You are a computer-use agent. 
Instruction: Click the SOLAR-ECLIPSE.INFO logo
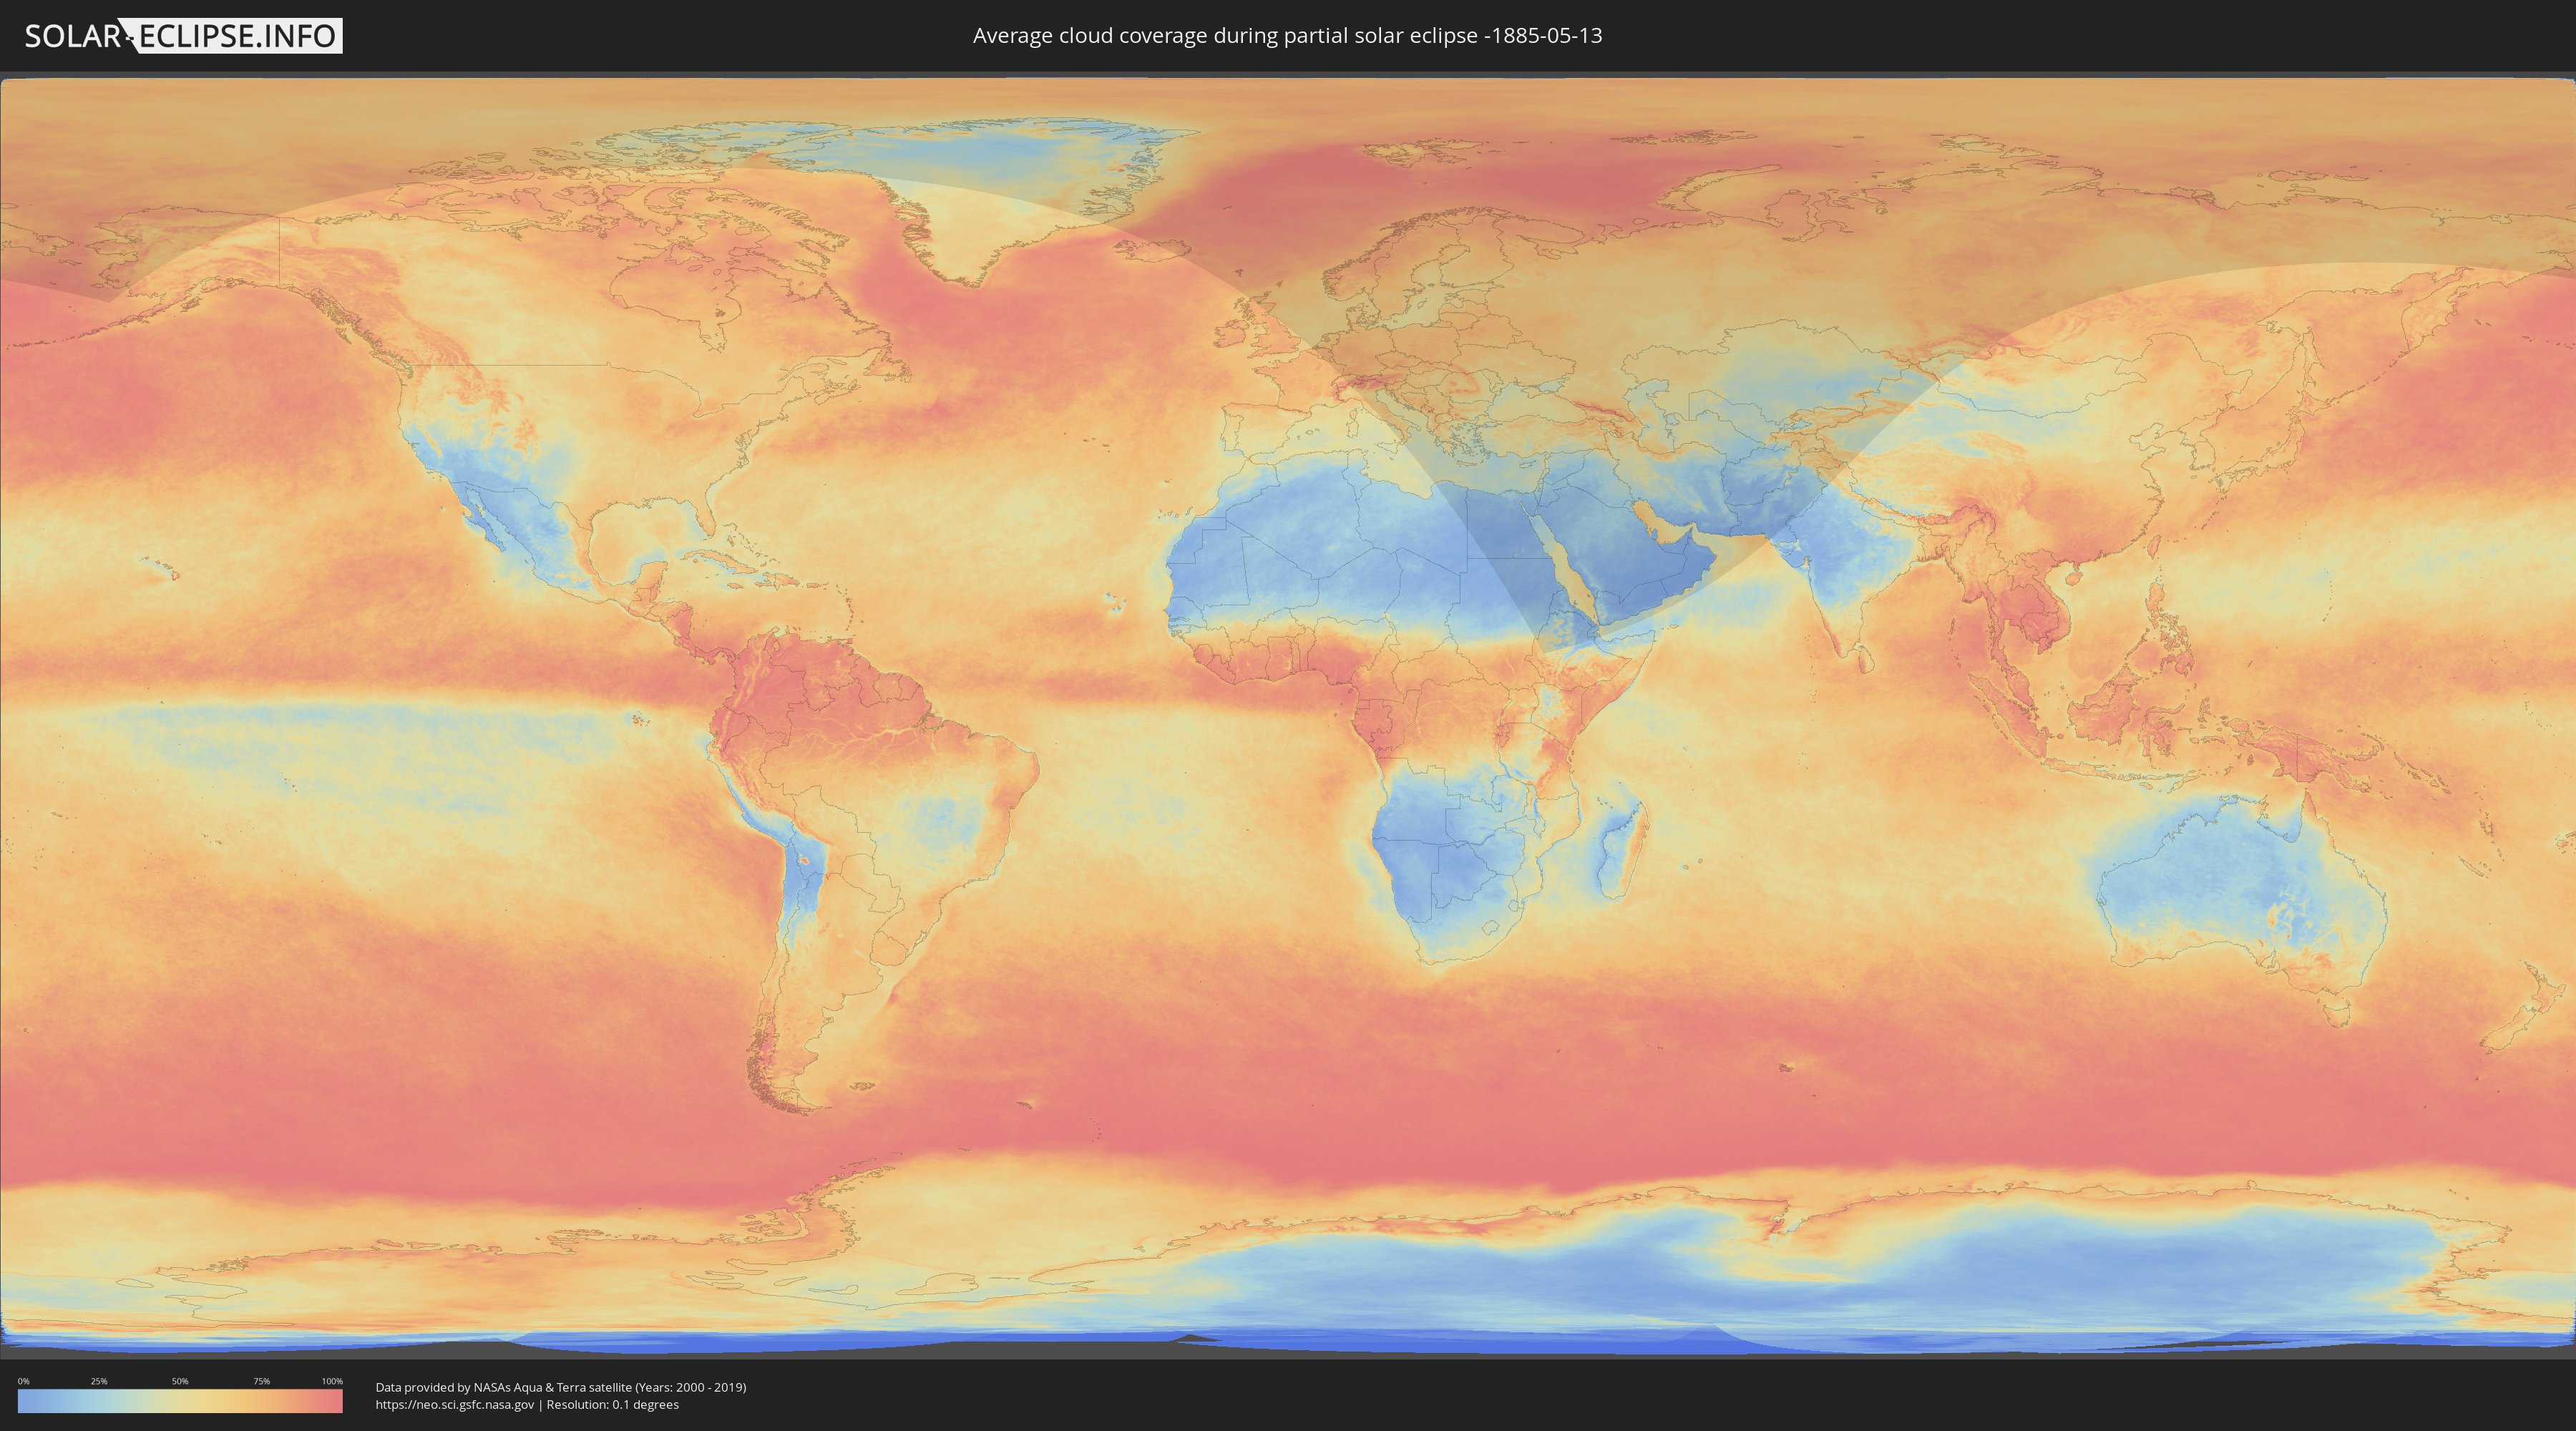coord(183,36)
